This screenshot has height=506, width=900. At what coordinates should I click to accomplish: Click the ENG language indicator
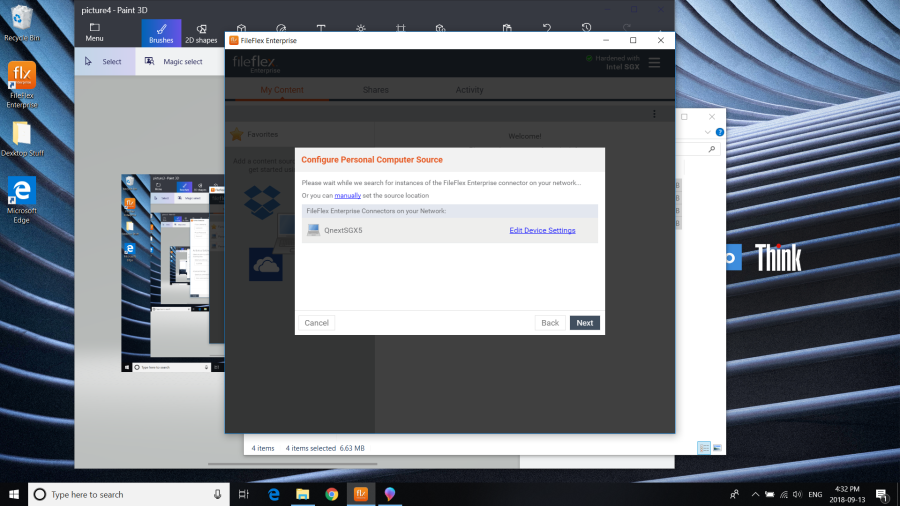tap(815, 494)
